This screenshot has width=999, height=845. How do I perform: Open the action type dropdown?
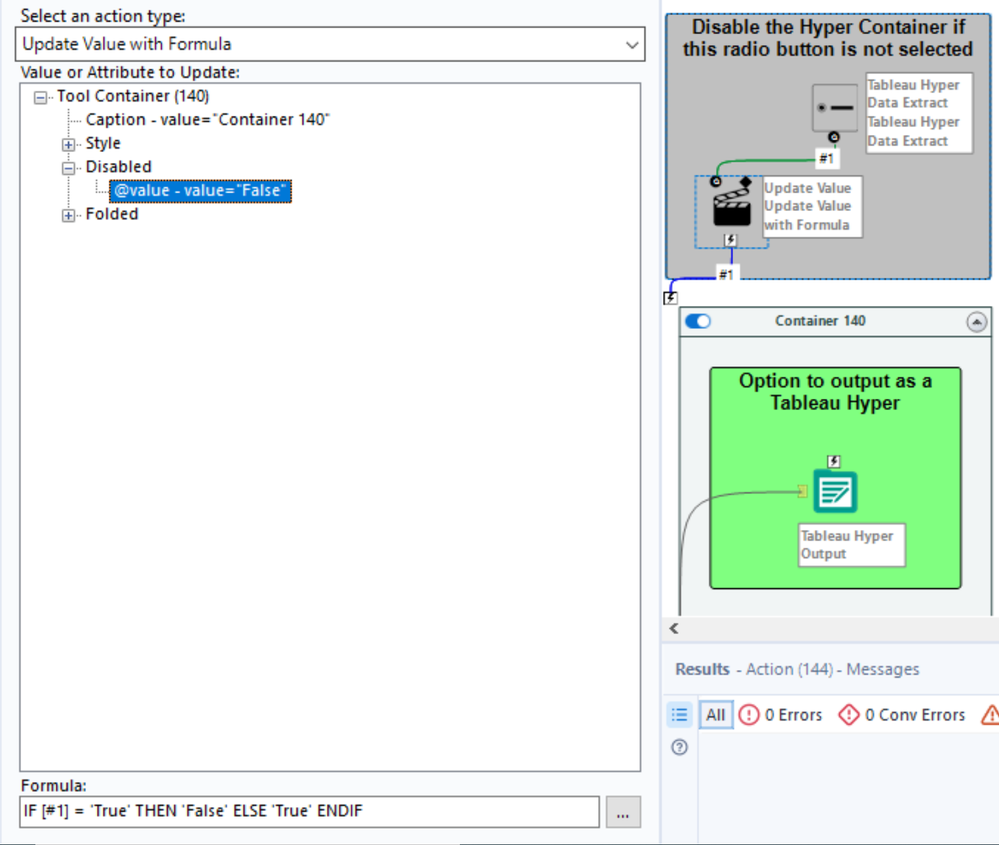click(x=330, y=44)
